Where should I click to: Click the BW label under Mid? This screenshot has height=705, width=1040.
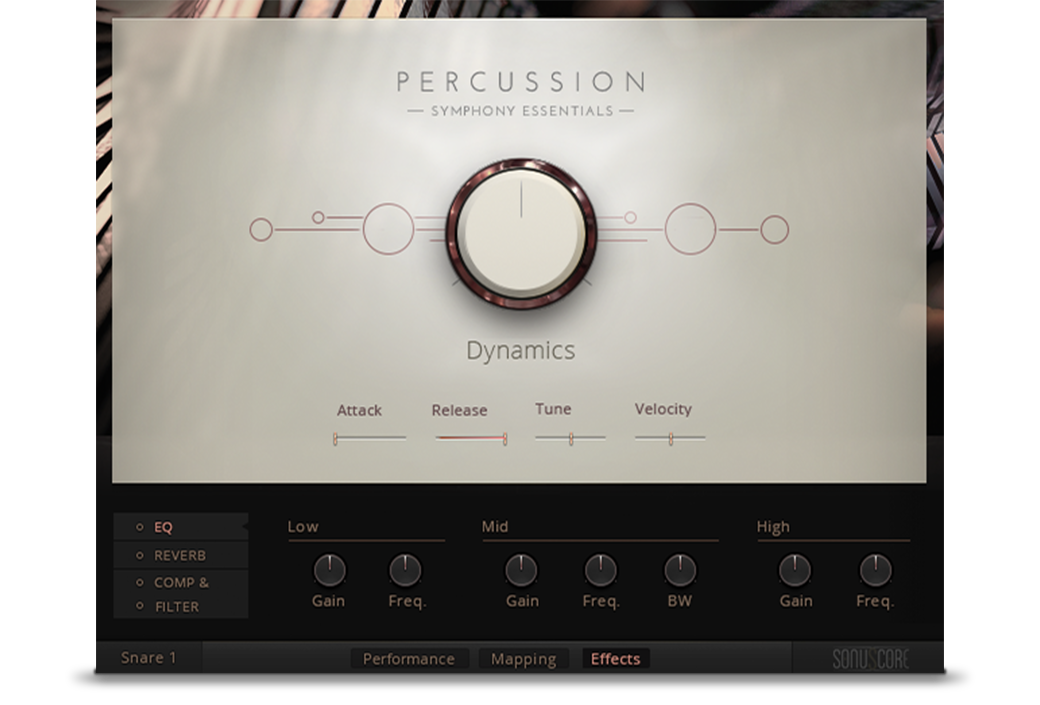coord(680,601)
